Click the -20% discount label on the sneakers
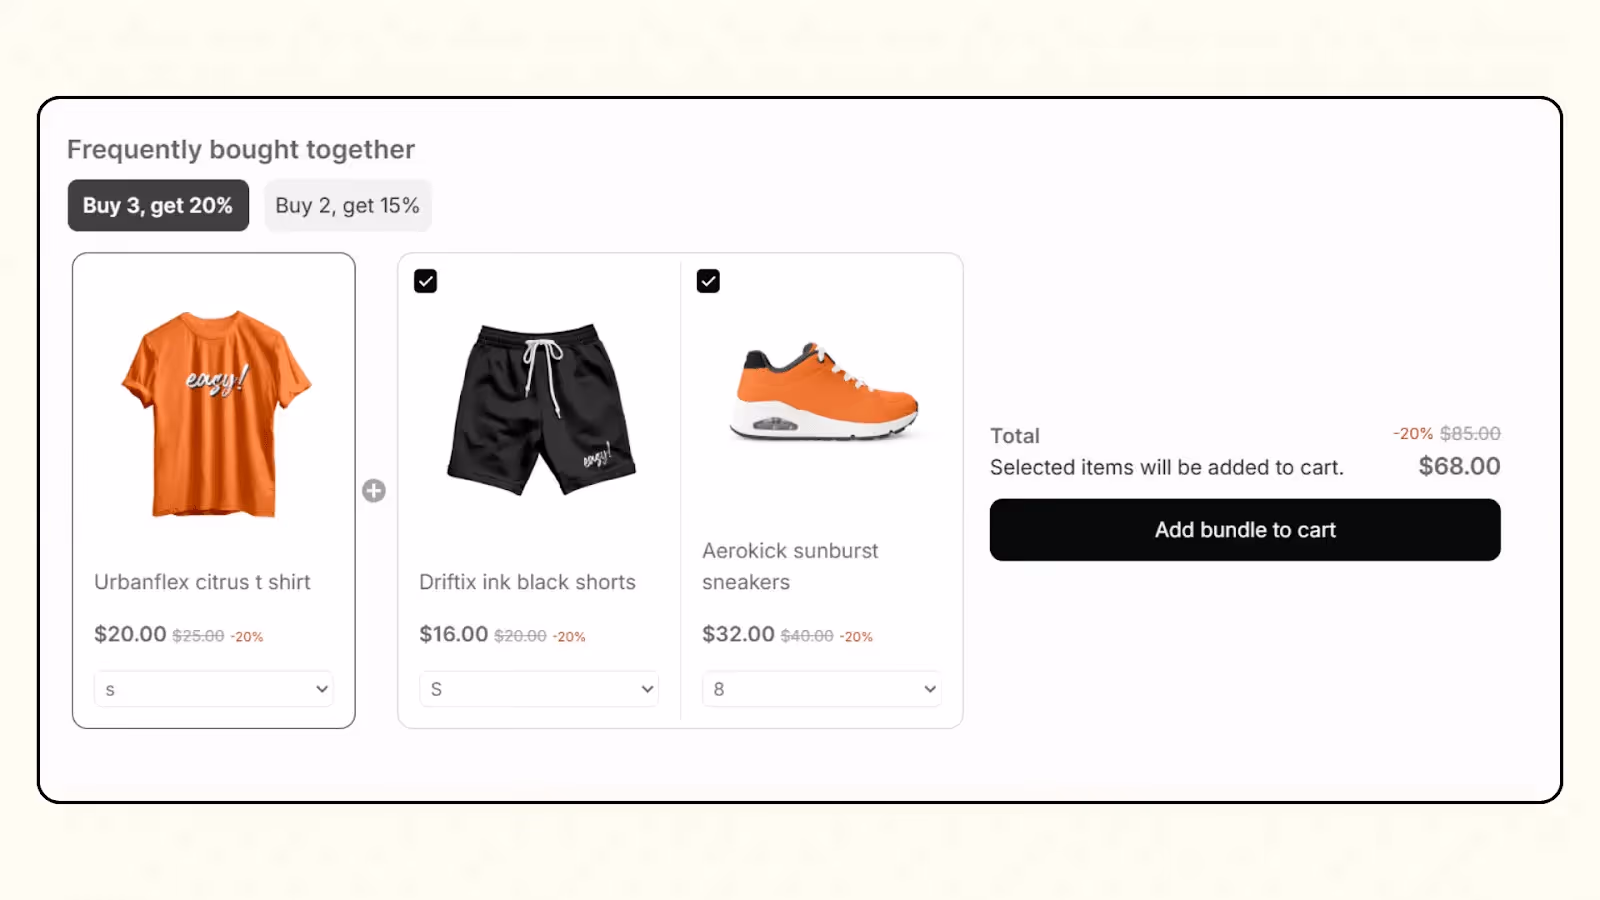This screenshot has width=1600, height=900. click(x=857, y=635)
